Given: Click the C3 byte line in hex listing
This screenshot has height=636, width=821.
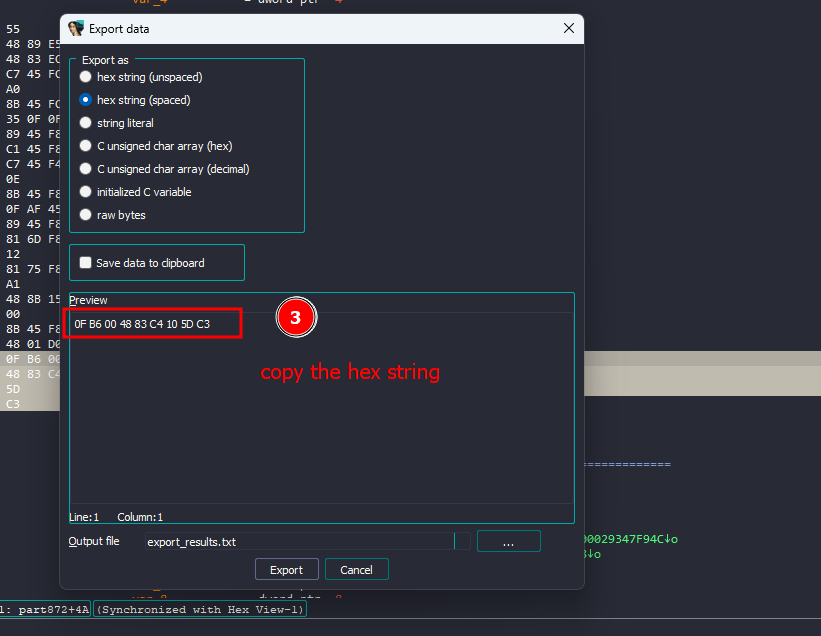Looking at the screenshot, I should (x=12, y=404).
